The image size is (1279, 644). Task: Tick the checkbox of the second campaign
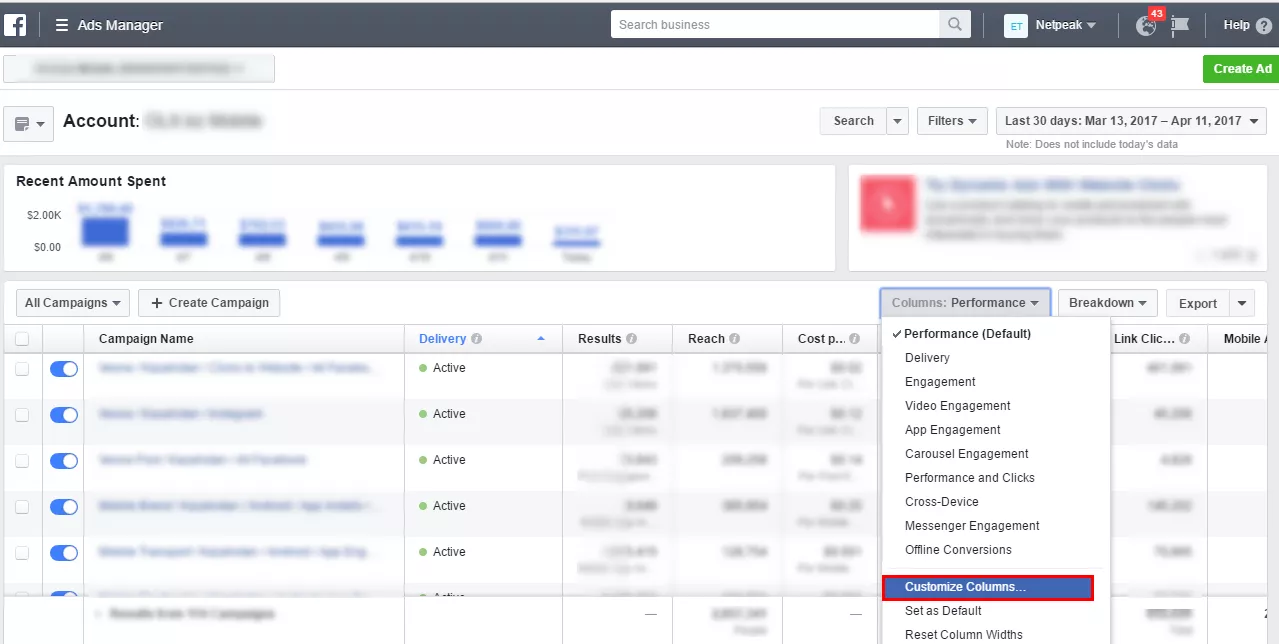point(22,415)
